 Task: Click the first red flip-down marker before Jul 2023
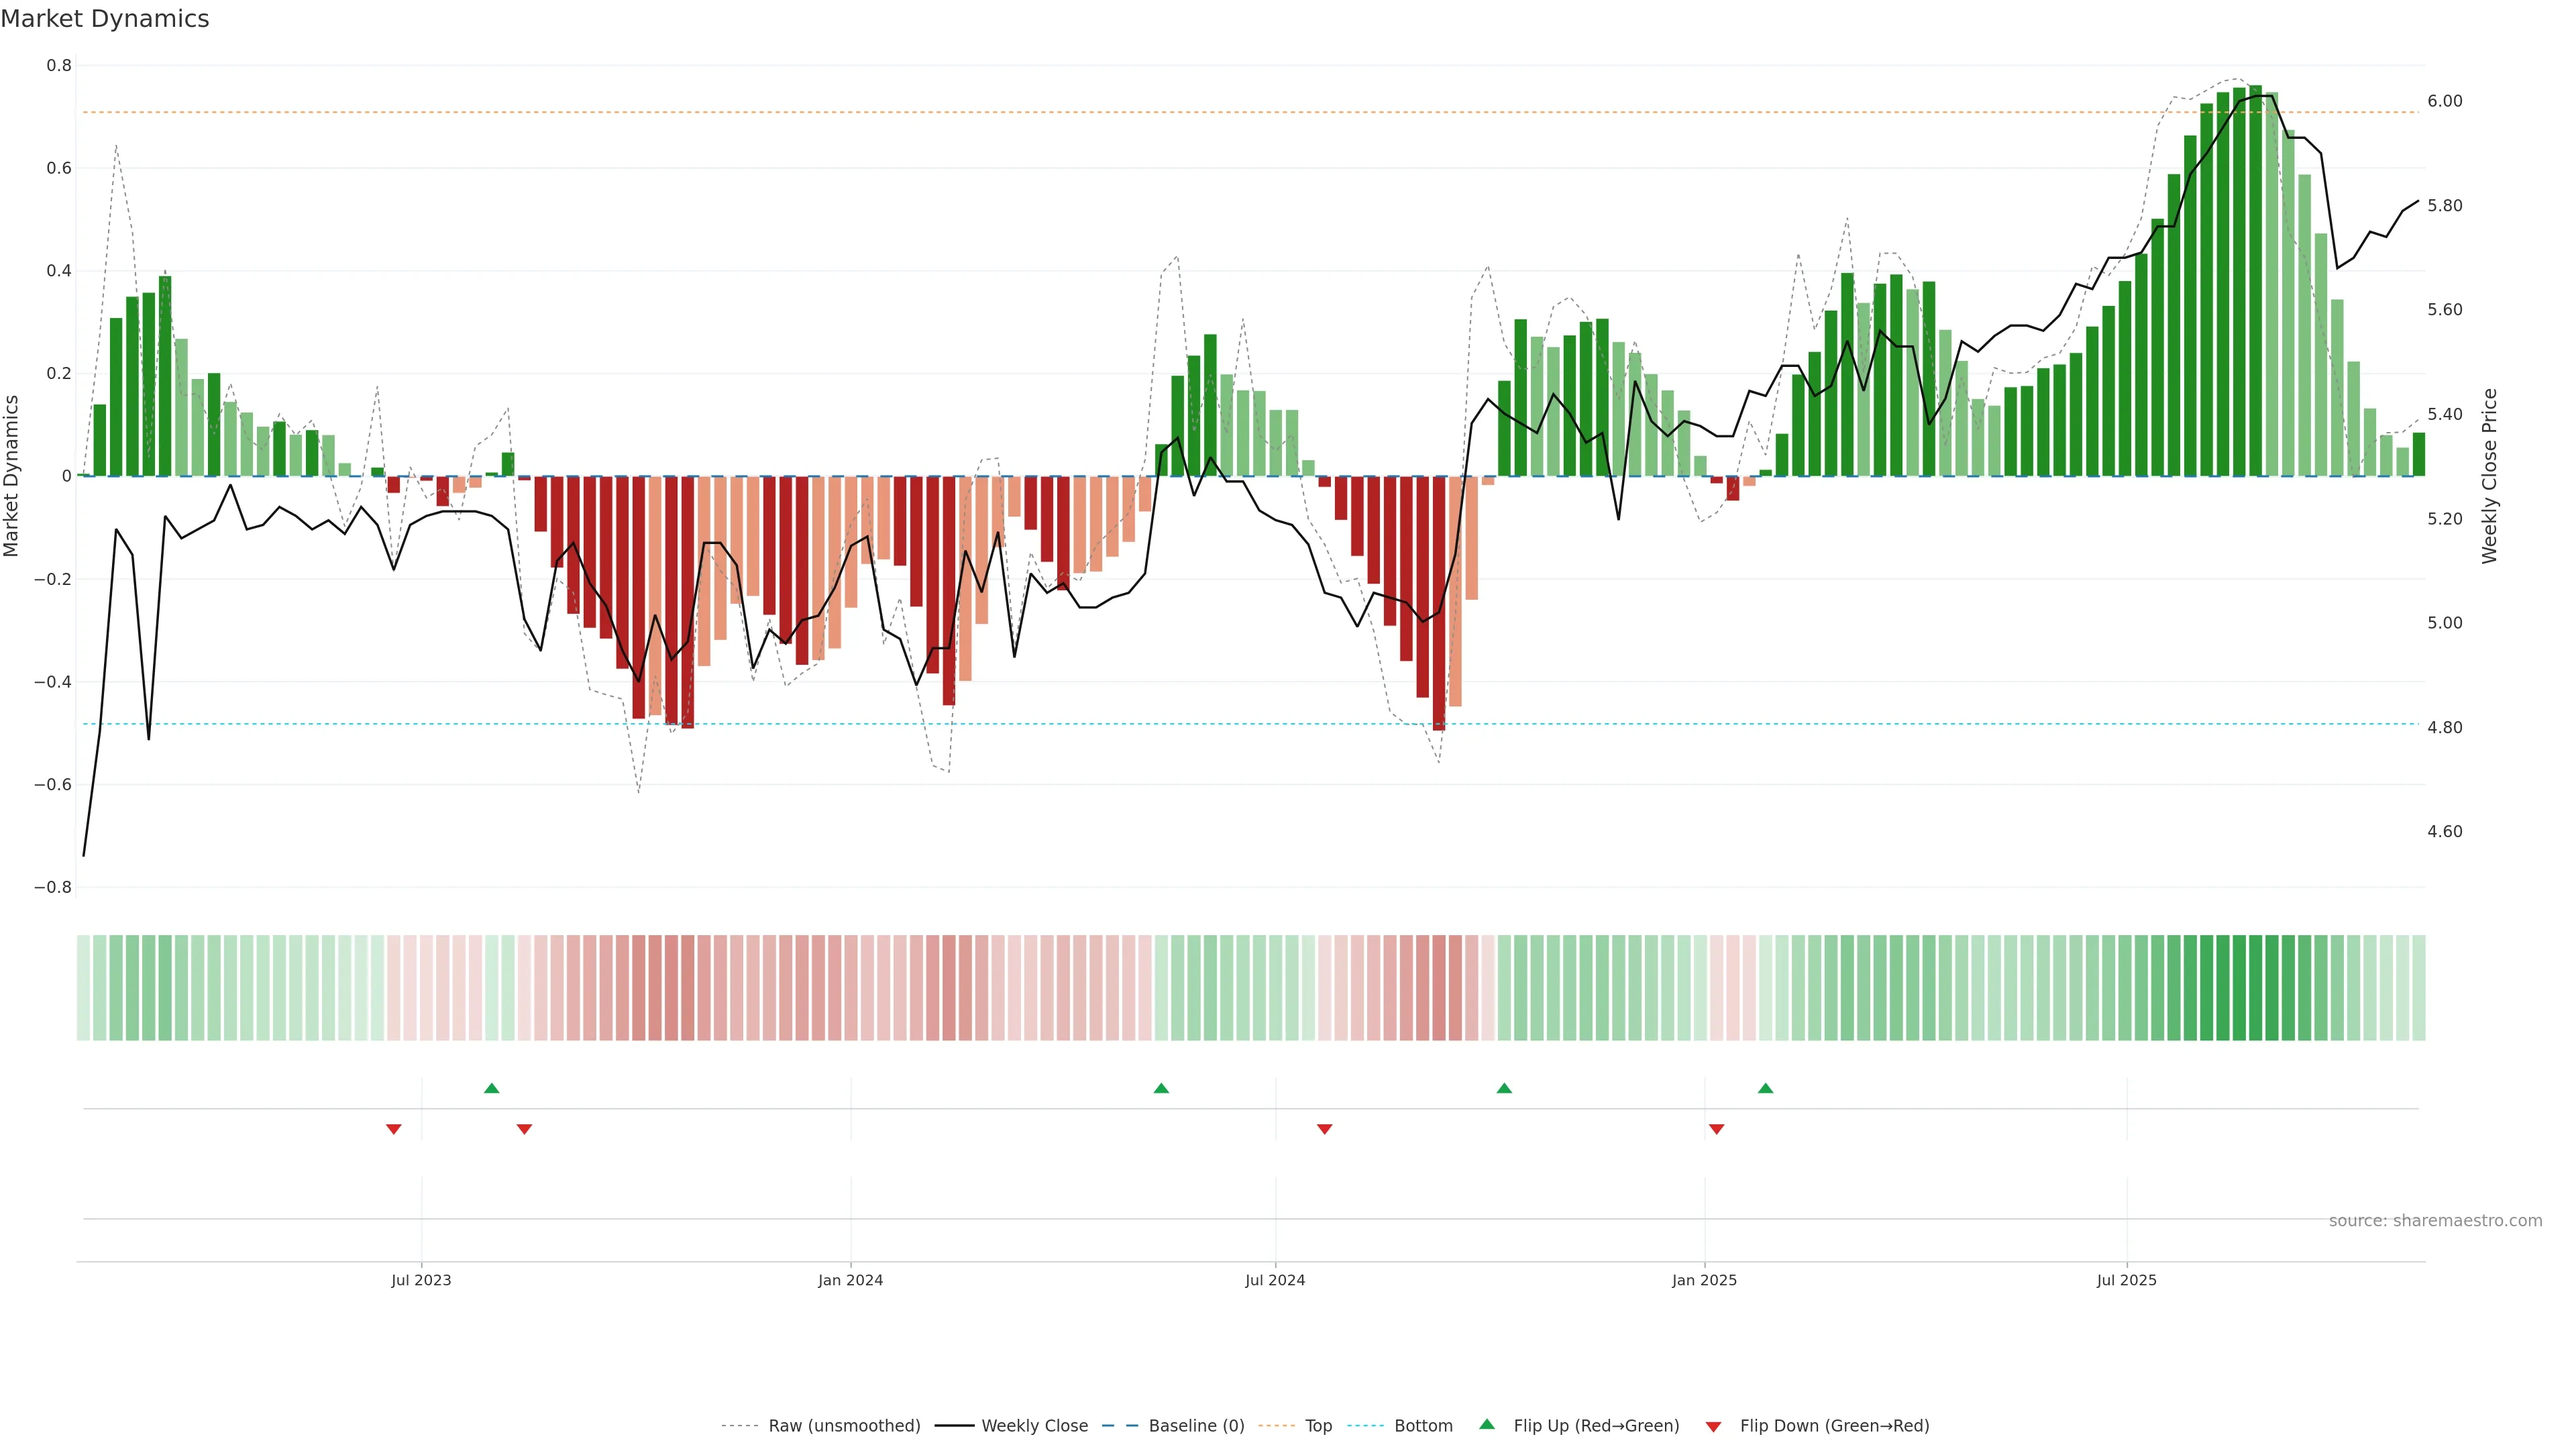pos(394,1129)
